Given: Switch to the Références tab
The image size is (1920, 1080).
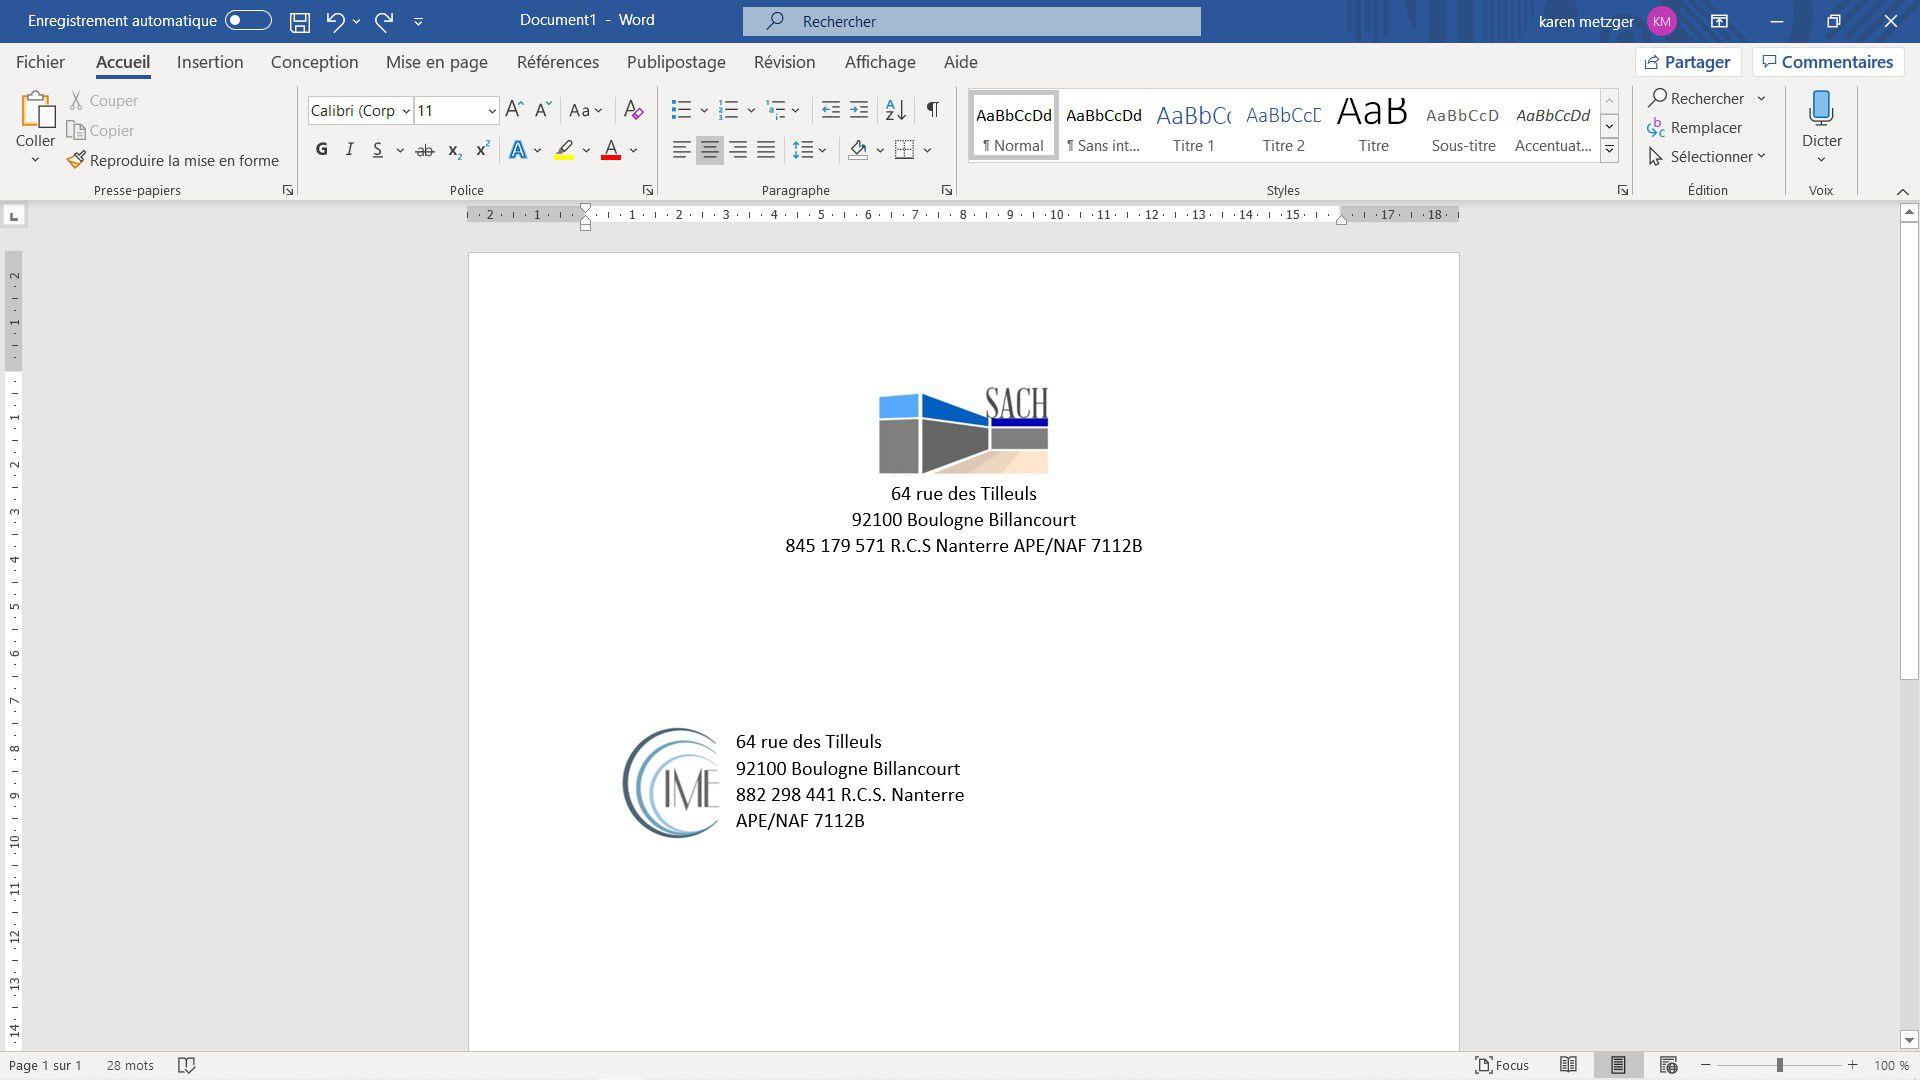Looking at the screenshot, I should pyautogui.click(x=558, y=62).
